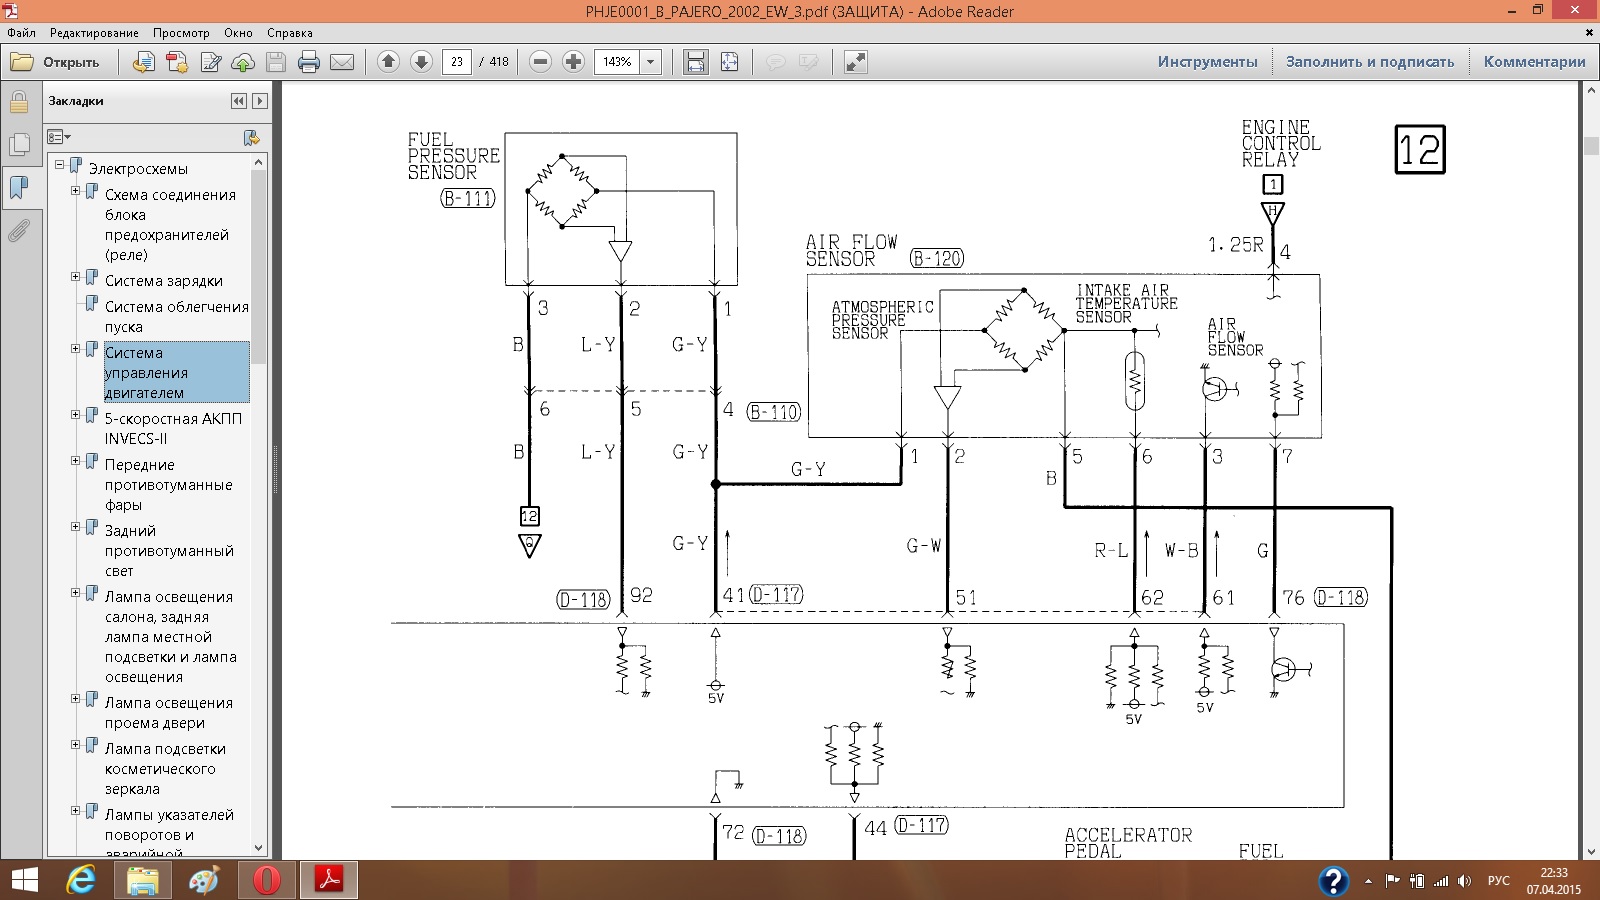Image resolution: width=1600 pixels, height=900 pixels.
Task: Zoom out with minus button
Action: [x=540, y=62]
